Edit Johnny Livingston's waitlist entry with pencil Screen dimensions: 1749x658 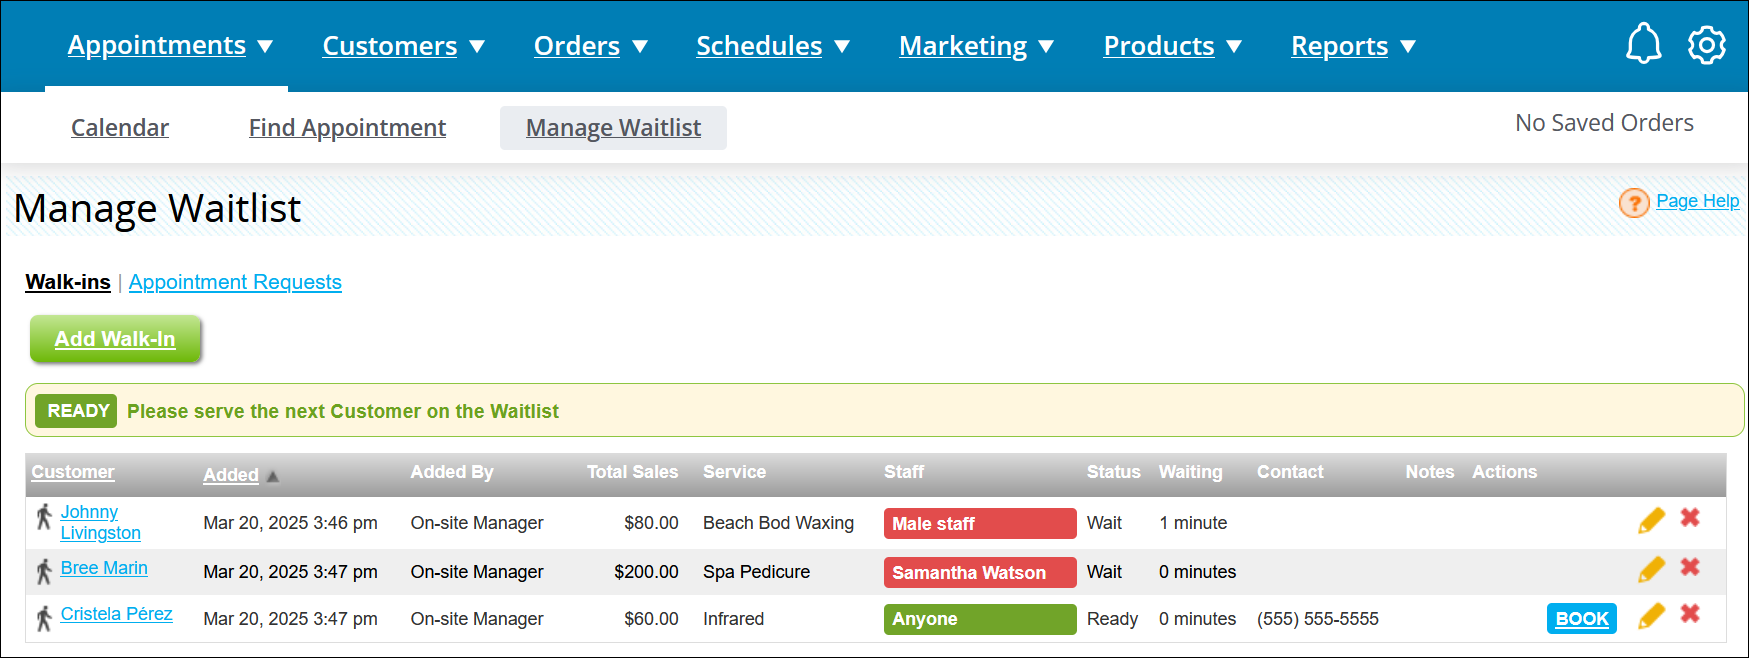(1651, 520)
